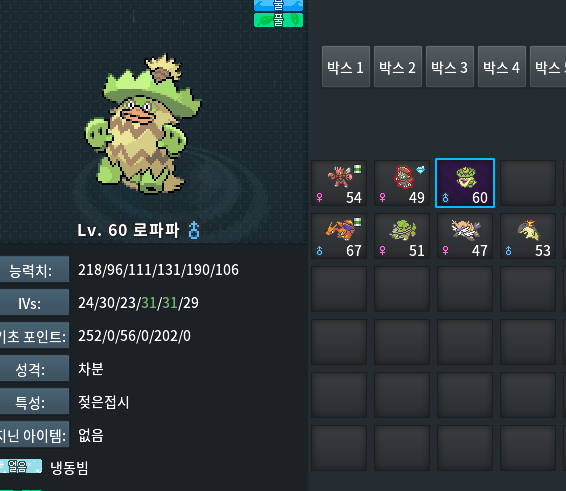Switch to the 박스 2 tab
The image size is (566, 491).
398,66
